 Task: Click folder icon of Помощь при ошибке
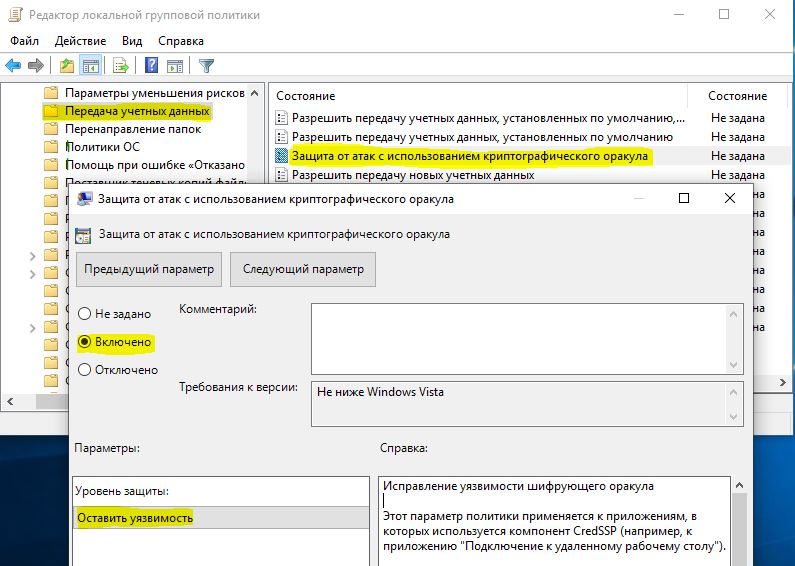coord(51,165)
